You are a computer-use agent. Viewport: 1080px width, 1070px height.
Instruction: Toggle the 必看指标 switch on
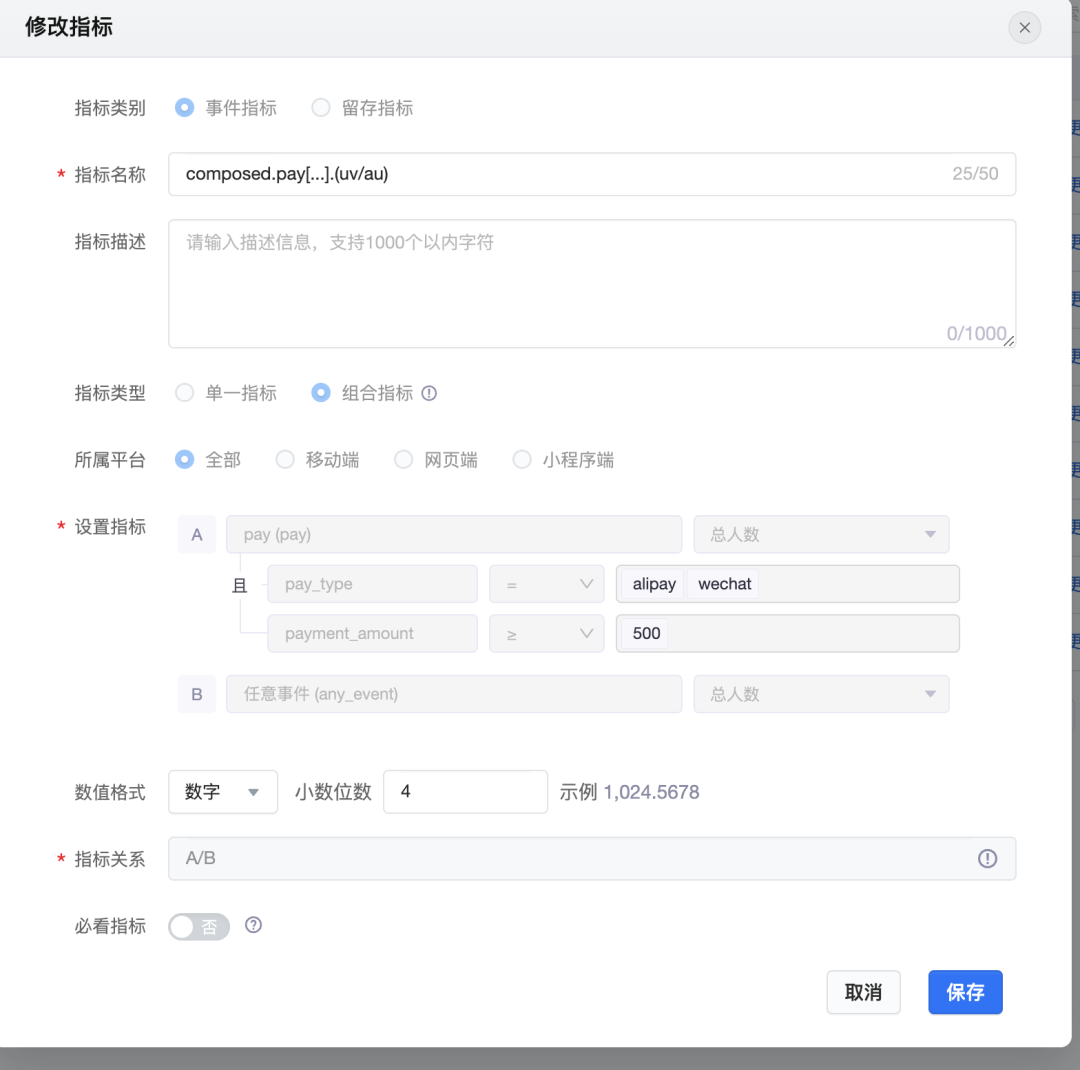tap(199, 927)
